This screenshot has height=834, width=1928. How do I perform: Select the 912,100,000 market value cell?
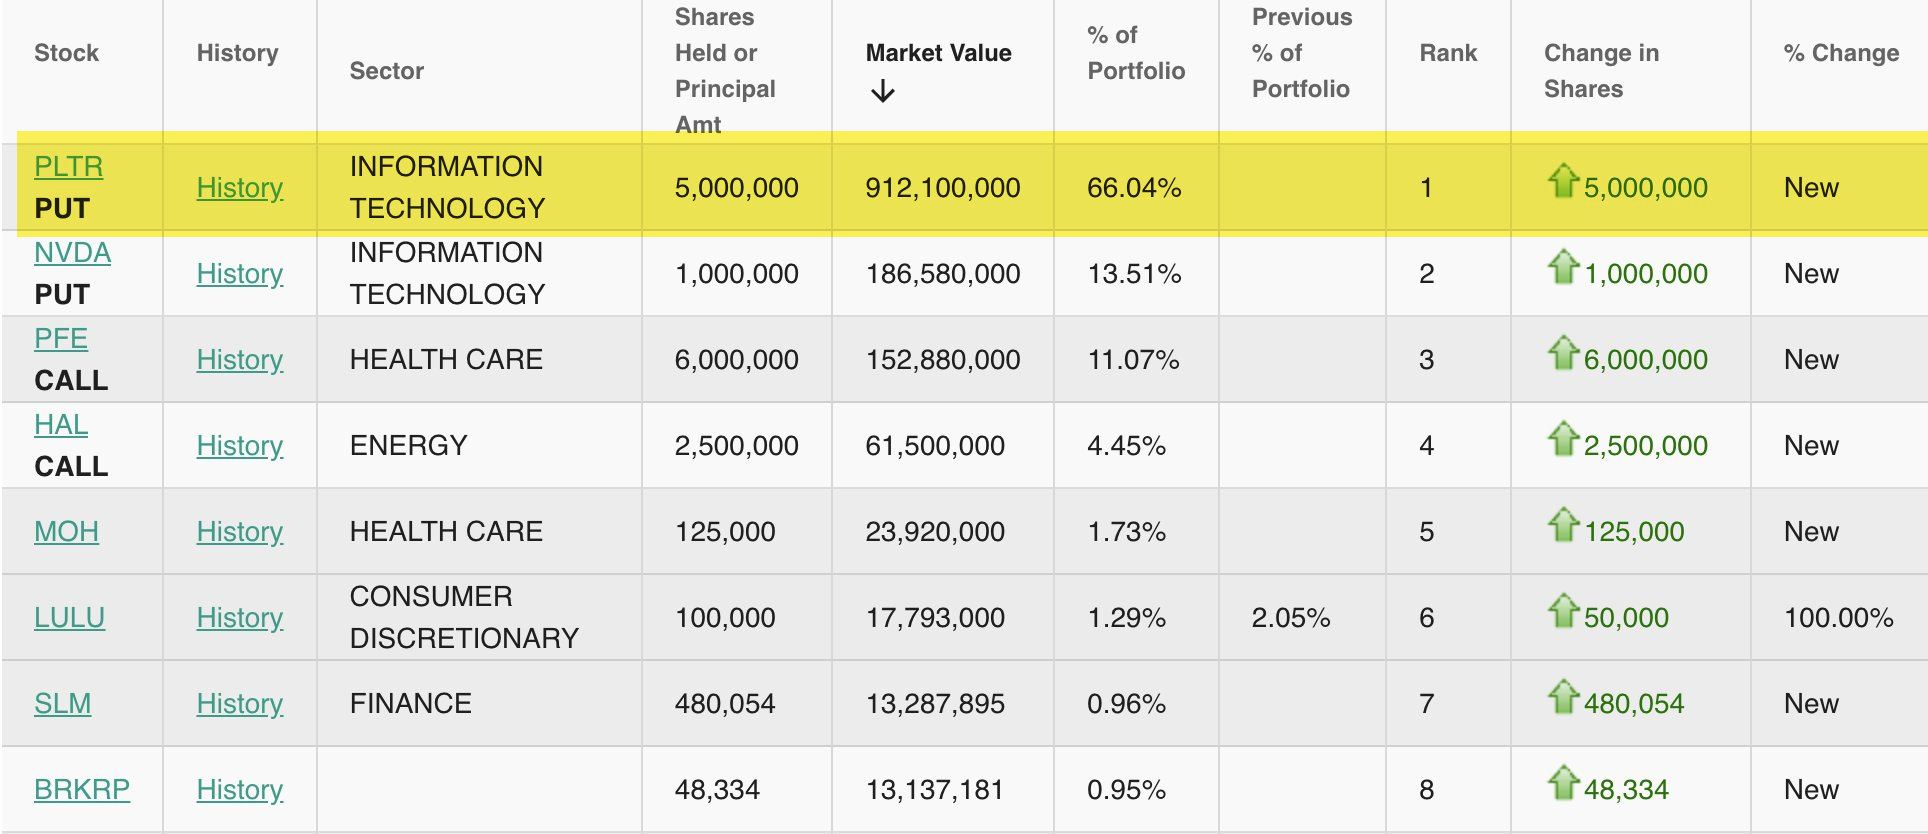click(943, 187)
